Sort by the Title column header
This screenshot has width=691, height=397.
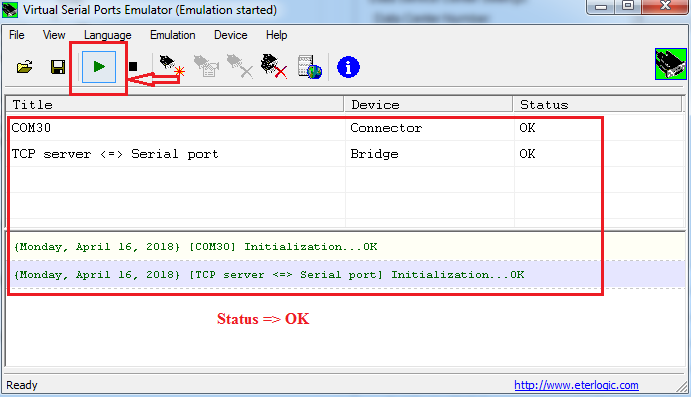(x=175, y=104)
